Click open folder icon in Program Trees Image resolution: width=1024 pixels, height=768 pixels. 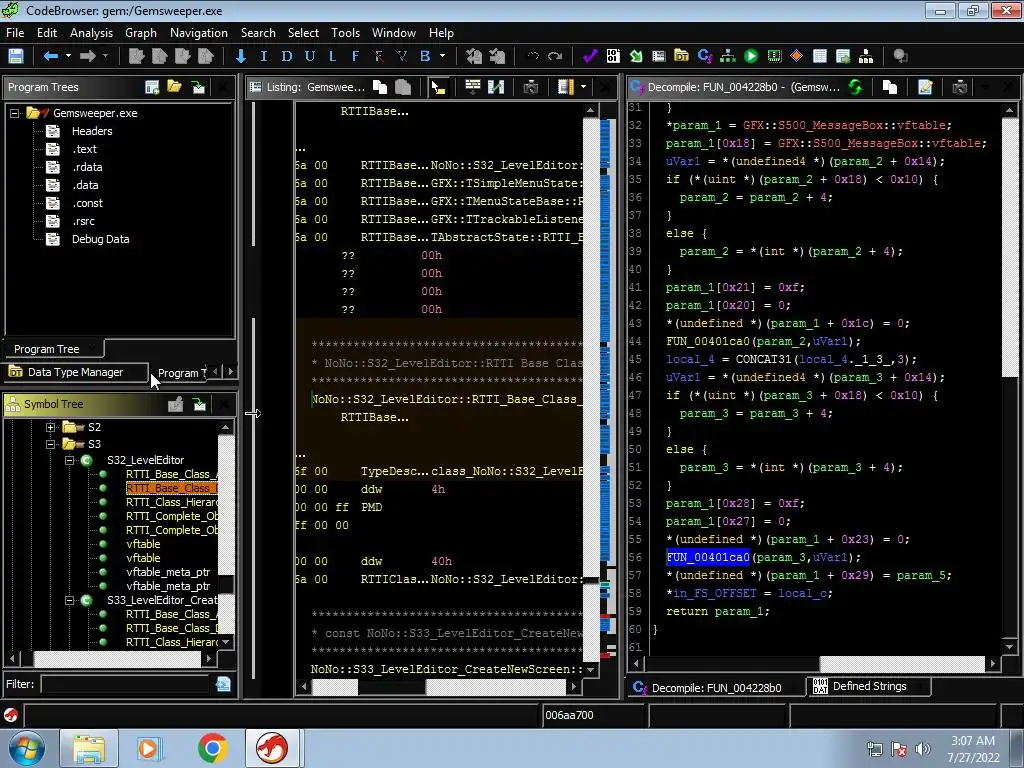[x=174, y=87]
